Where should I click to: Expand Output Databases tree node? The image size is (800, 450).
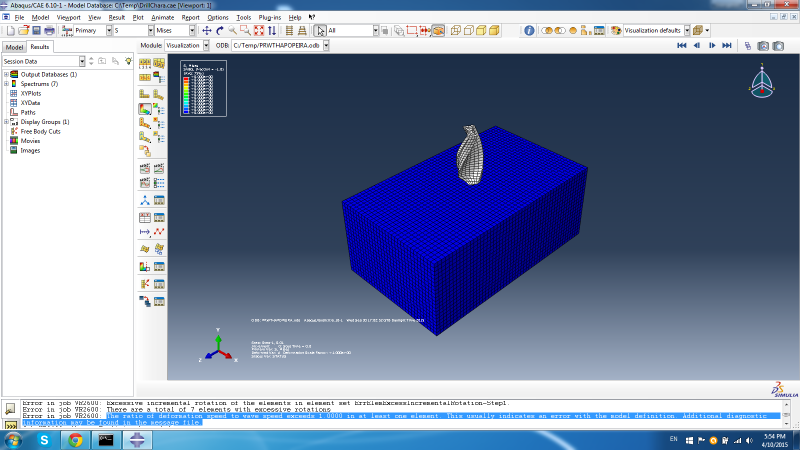[x=6, y=74]
